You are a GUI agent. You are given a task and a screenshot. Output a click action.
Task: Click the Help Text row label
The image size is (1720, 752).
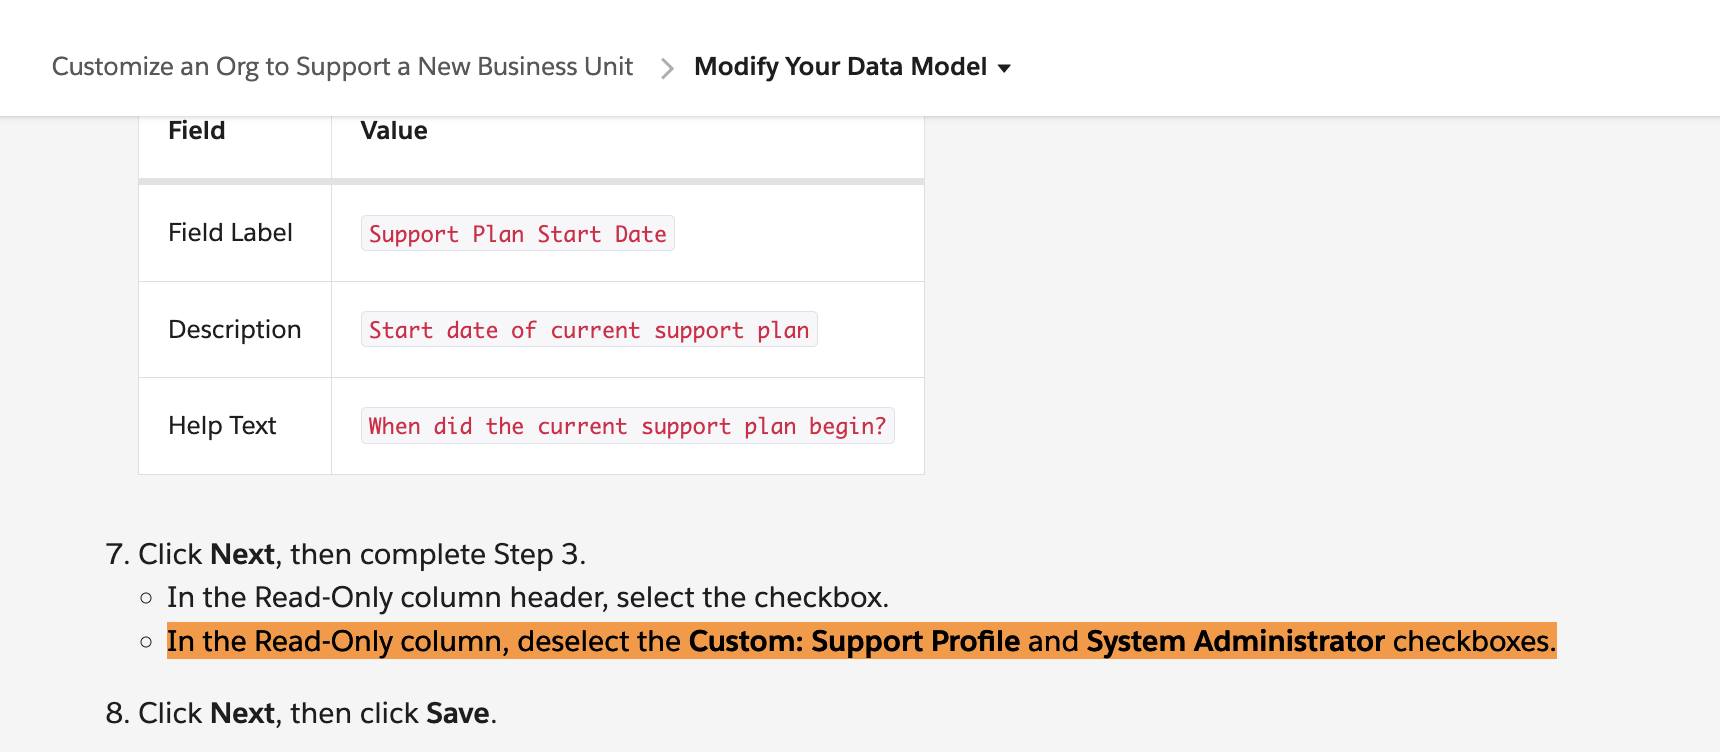(x=222, y=426)
